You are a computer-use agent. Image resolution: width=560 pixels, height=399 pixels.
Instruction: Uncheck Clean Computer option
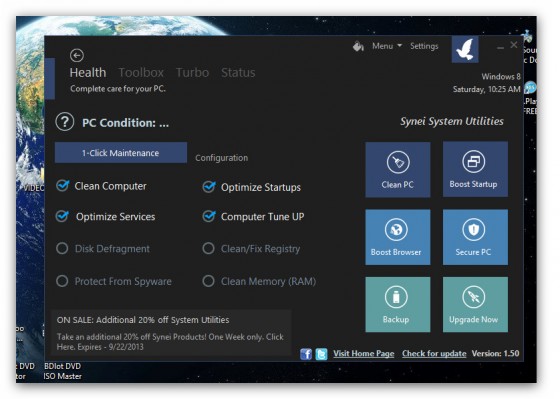click(62, 185)
